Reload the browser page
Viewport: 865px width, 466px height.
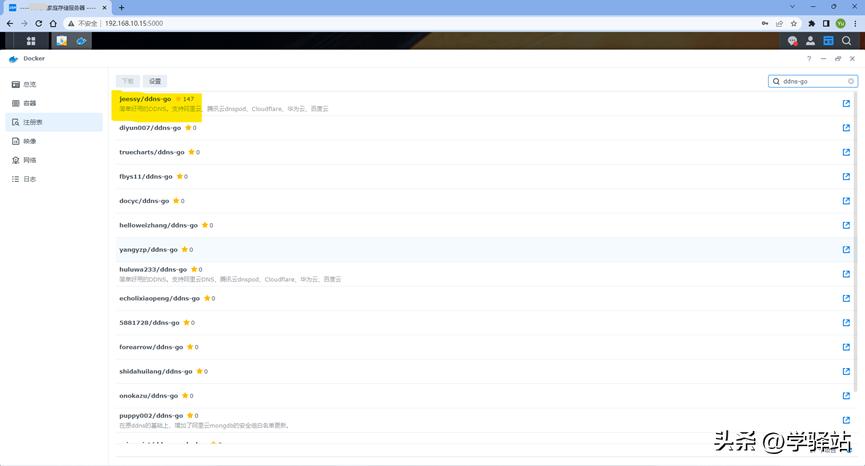[x=39, y=23]
